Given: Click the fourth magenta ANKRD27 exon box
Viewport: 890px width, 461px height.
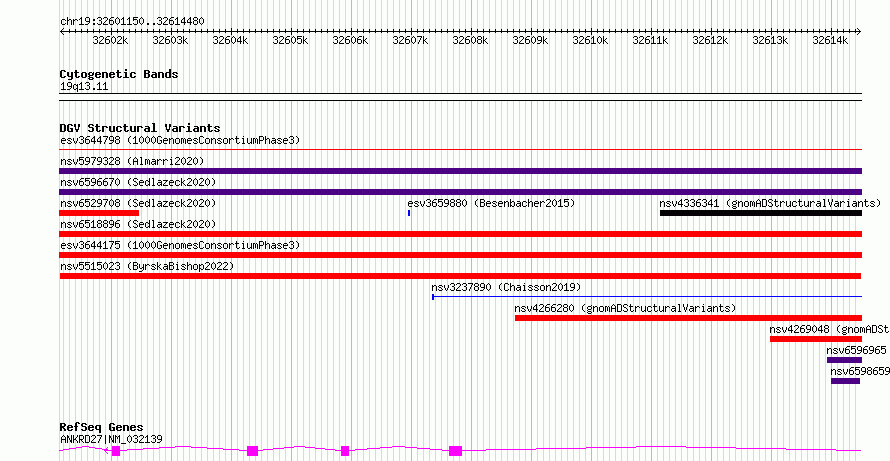Looking at the screenshot, I should point(455,451).
